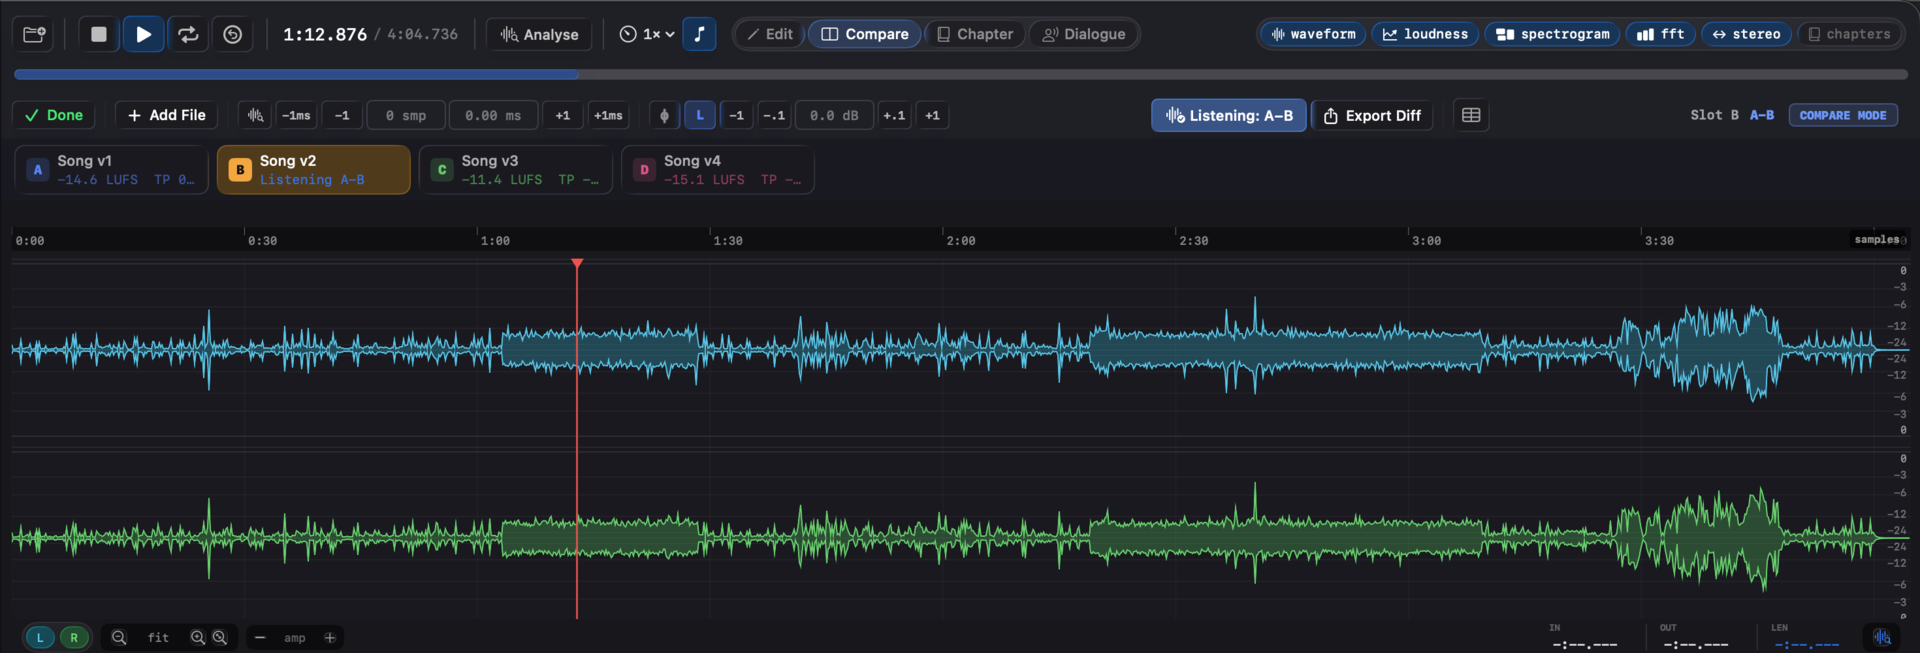Toggle the music note pitch button

coord(699,34)
